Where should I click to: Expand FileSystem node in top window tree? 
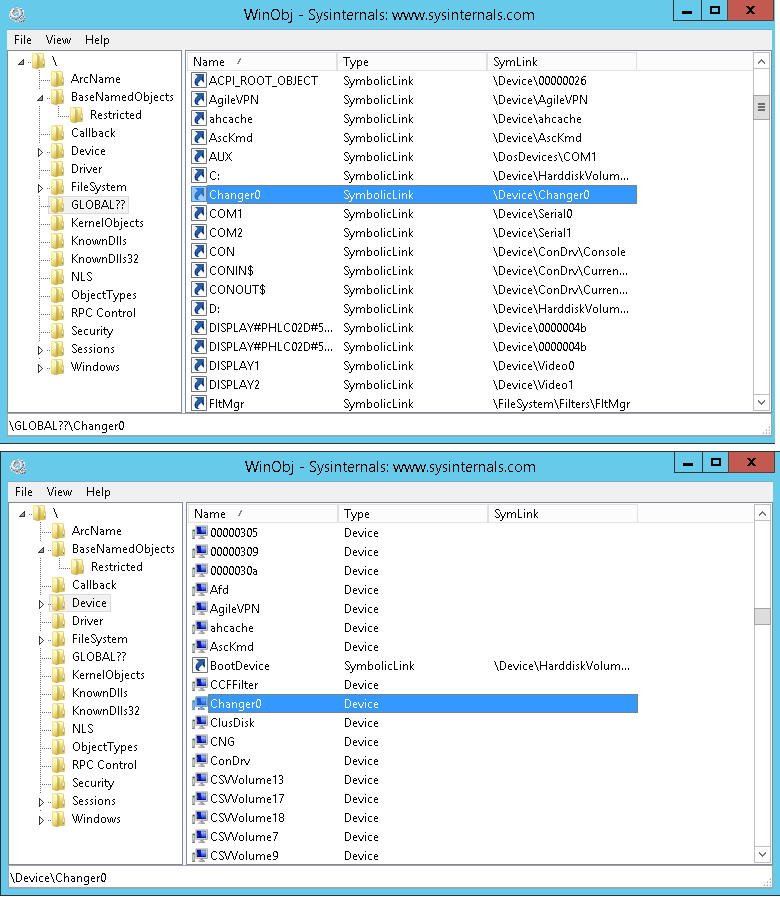[40, 188]
